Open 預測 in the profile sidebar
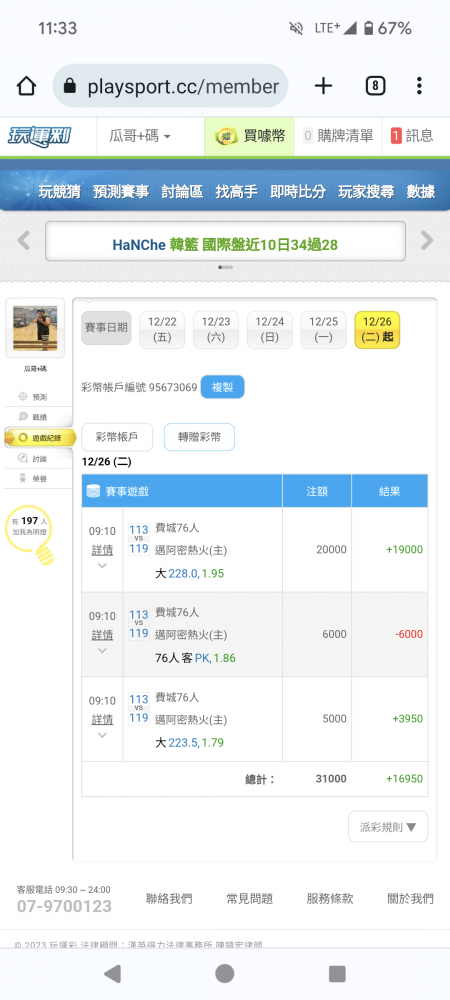 point(34,397)
